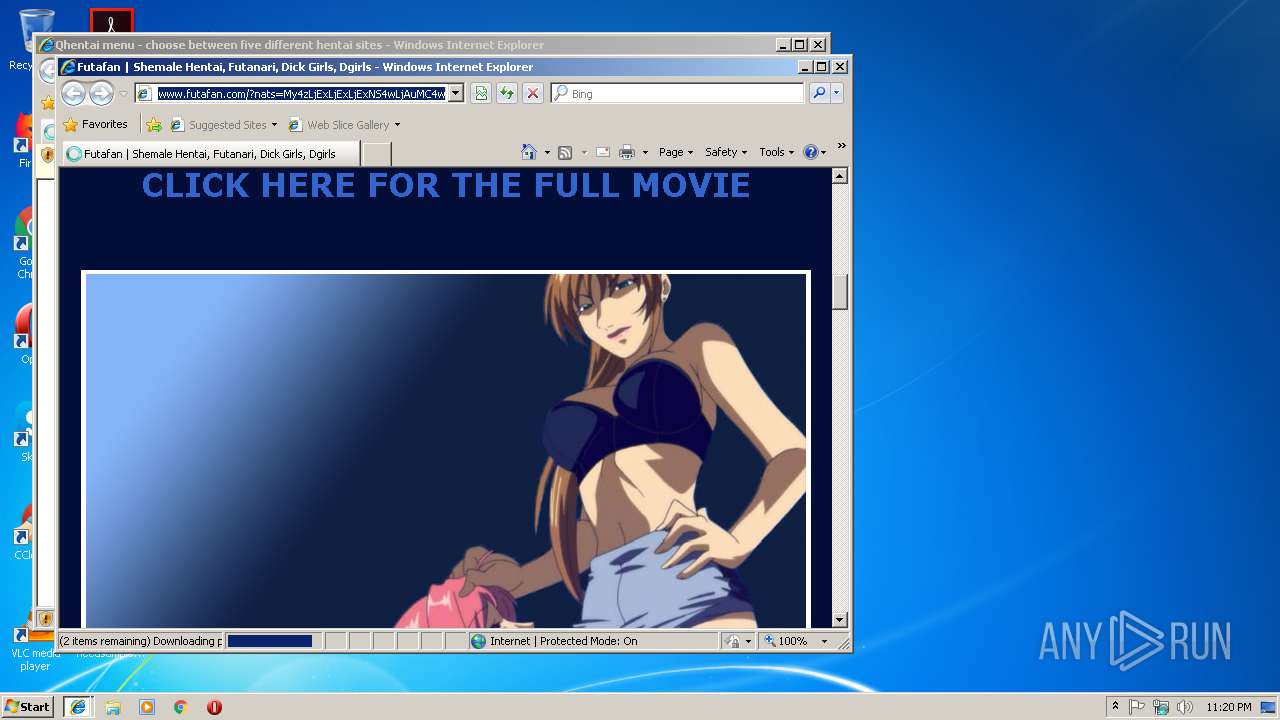Open the Windows Start menu
1280x720 pixels.
point(27,707)
